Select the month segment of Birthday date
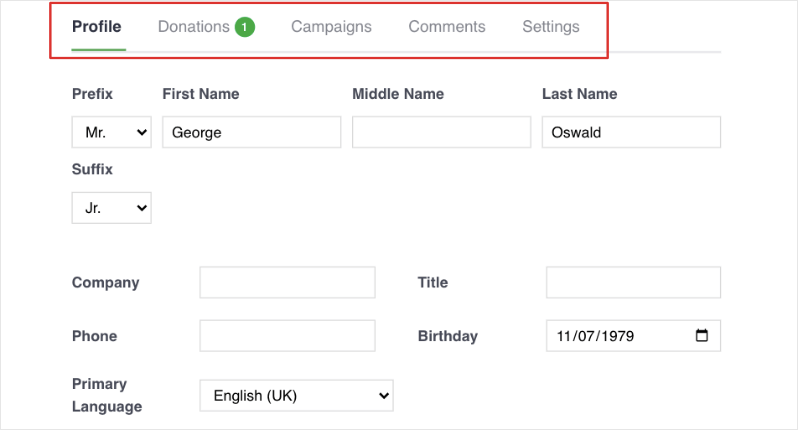798x430 pixels. tap(563, 336)
